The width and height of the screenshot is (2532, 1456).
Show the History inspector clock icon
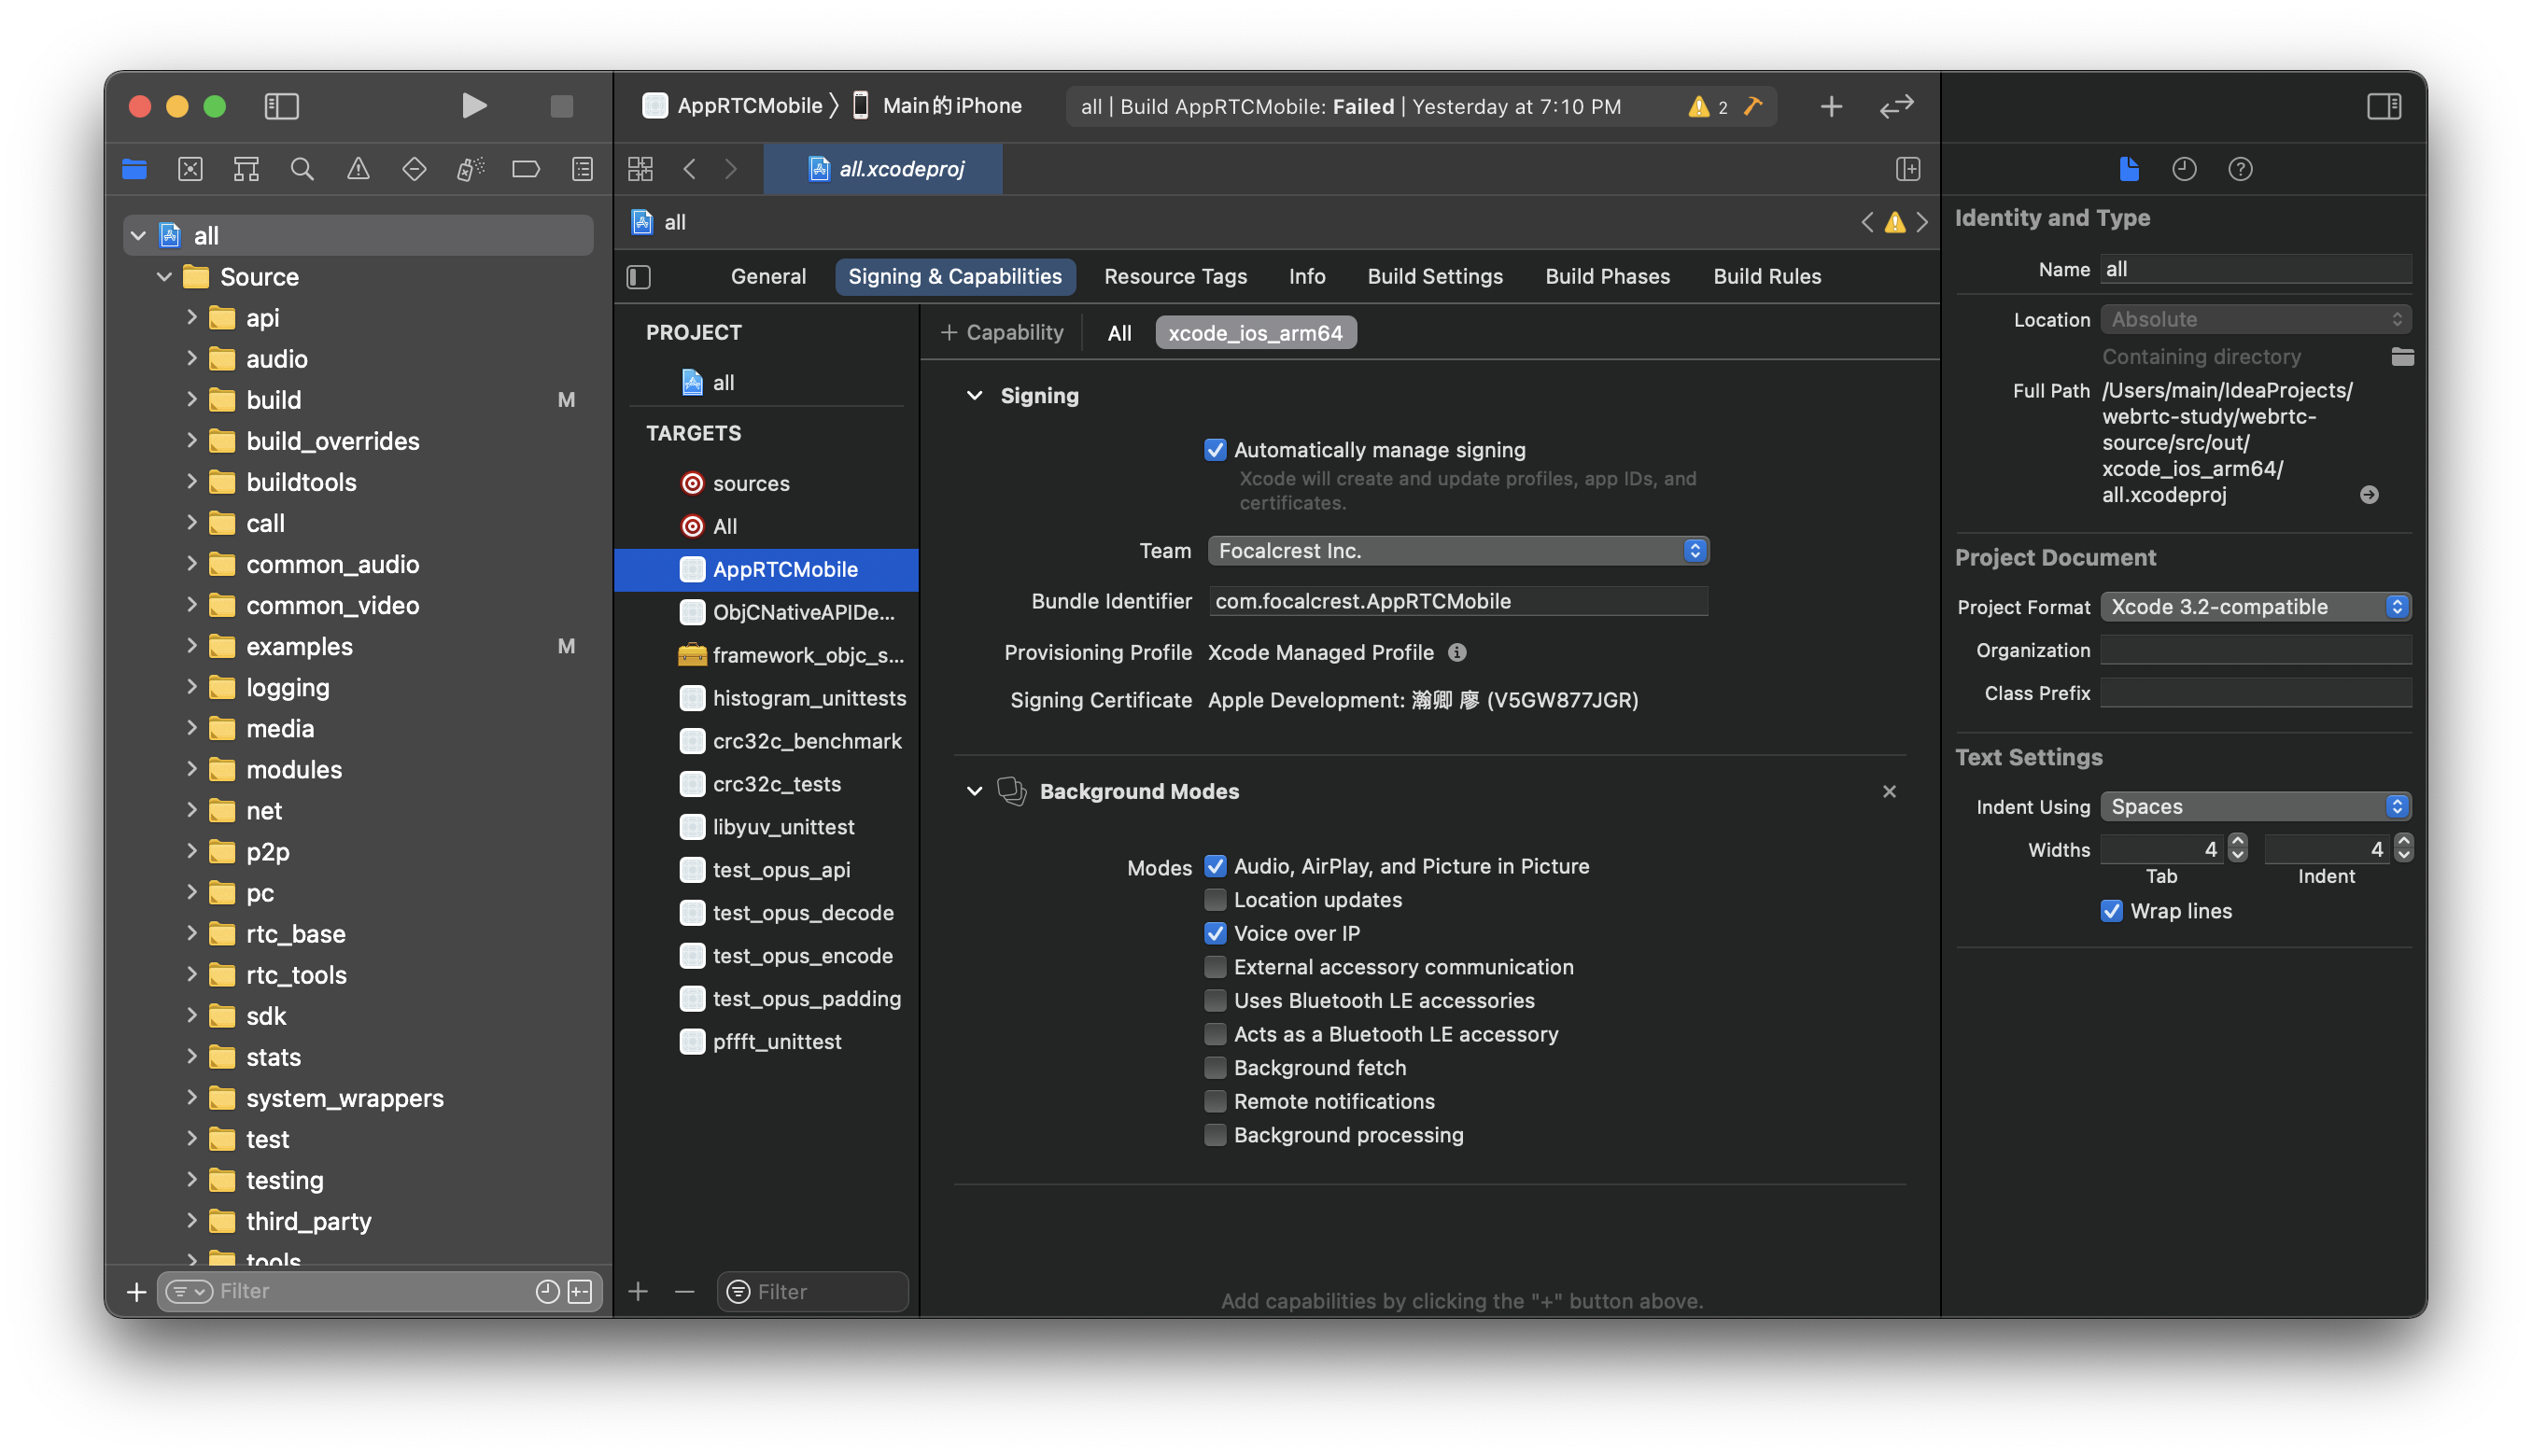point(2184,169)
